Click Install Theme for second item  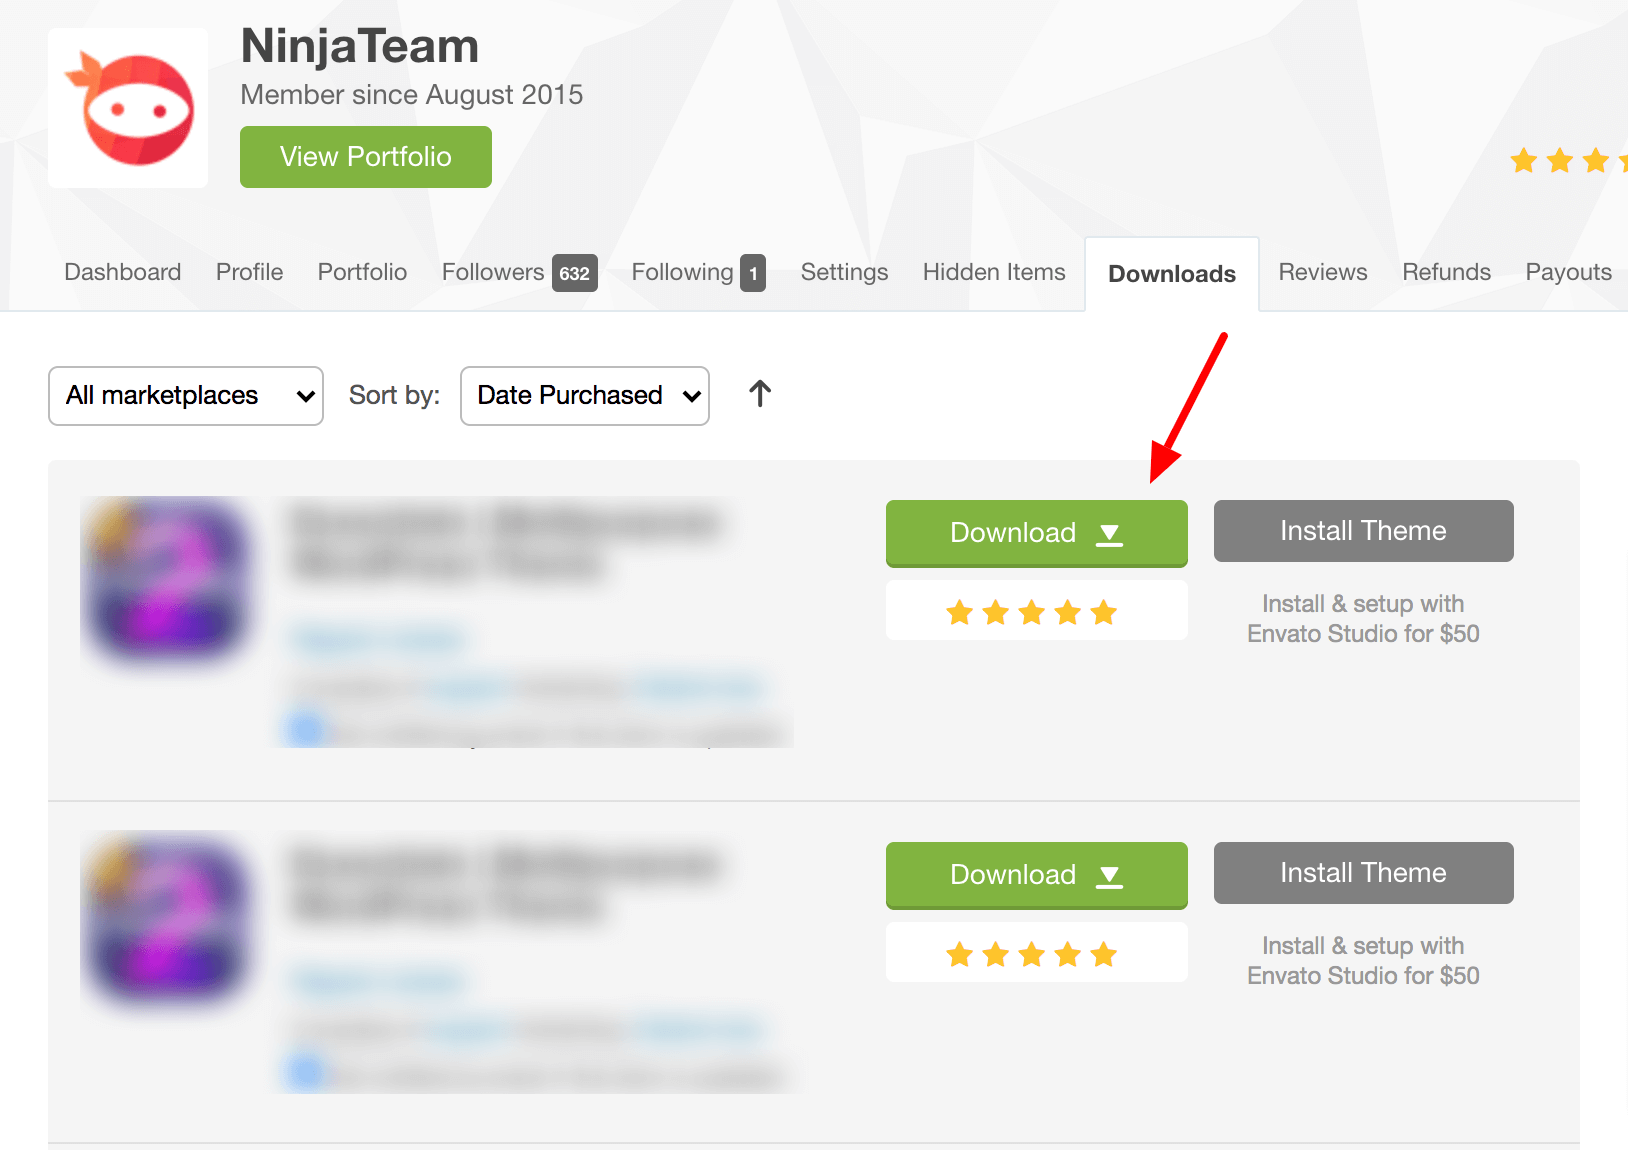[x=1364, y=873]
